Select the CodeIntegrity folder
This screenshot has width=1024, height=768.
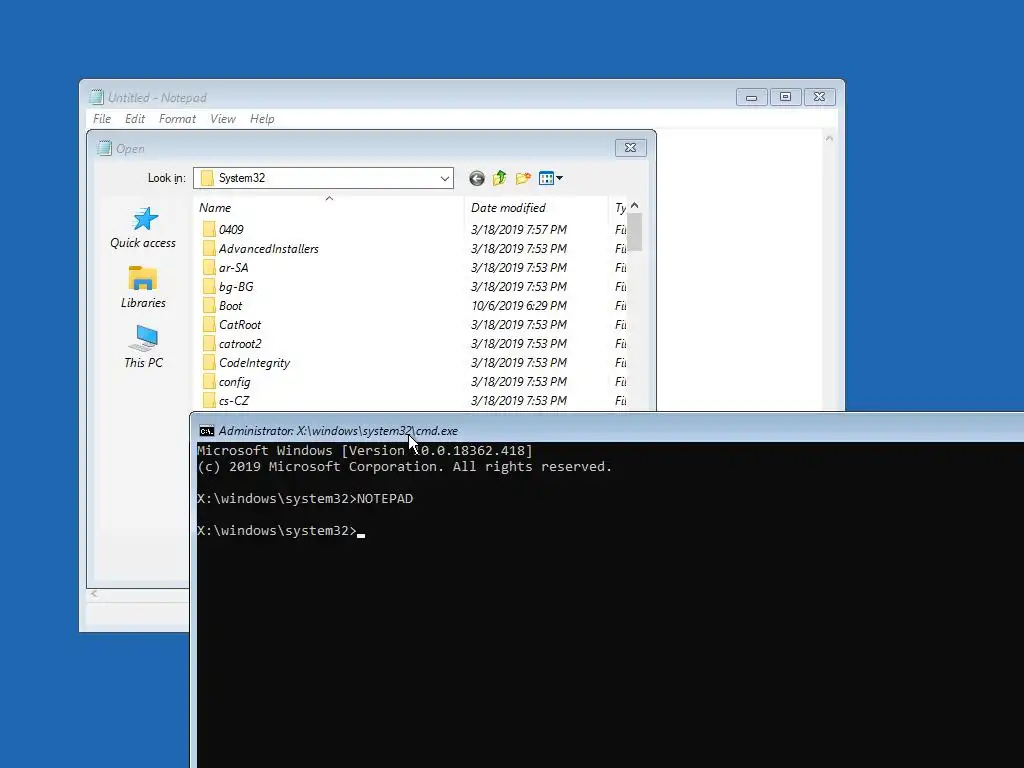coord(254,362)
